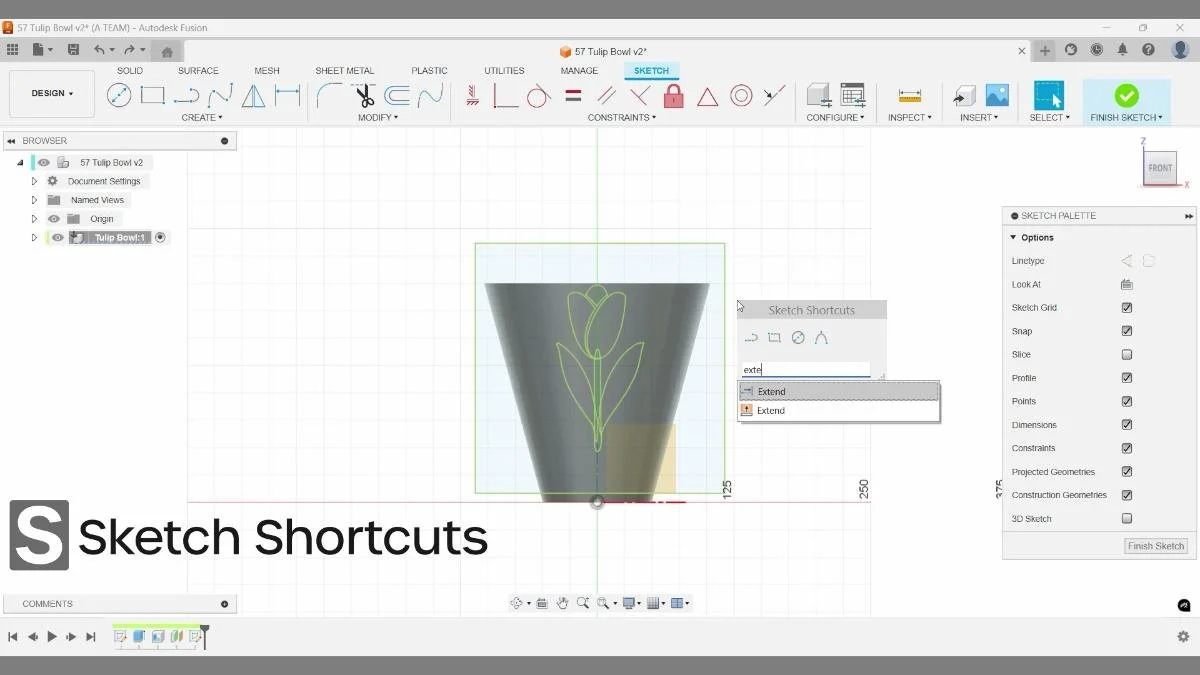Select the Circle tool in Create panel
Screen dimensions: 1200x675
click(x=120, y=95)
